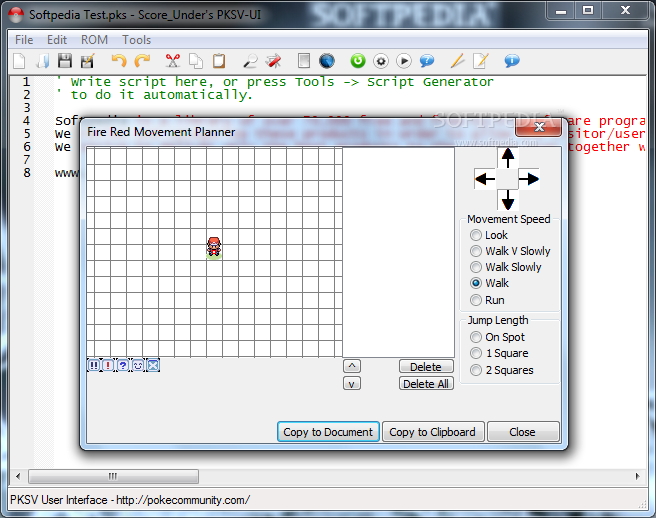Click the Save As floppy with pencil icon

pos(87,61)
